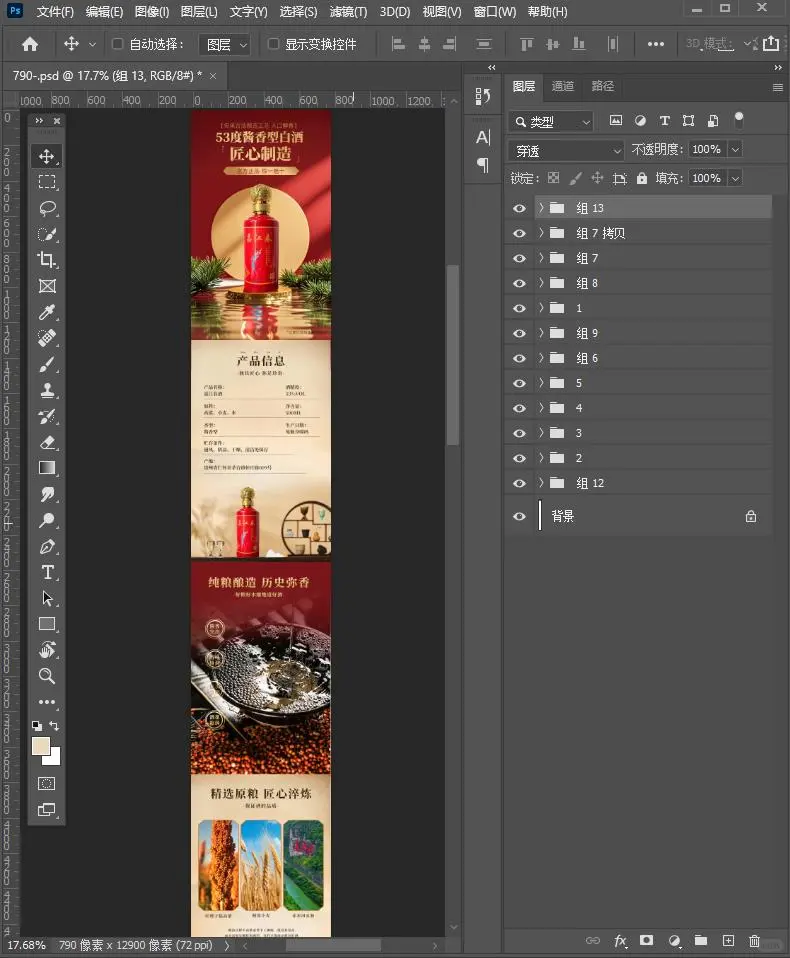Click the Home icon in options bar

(x=30, y=44)
